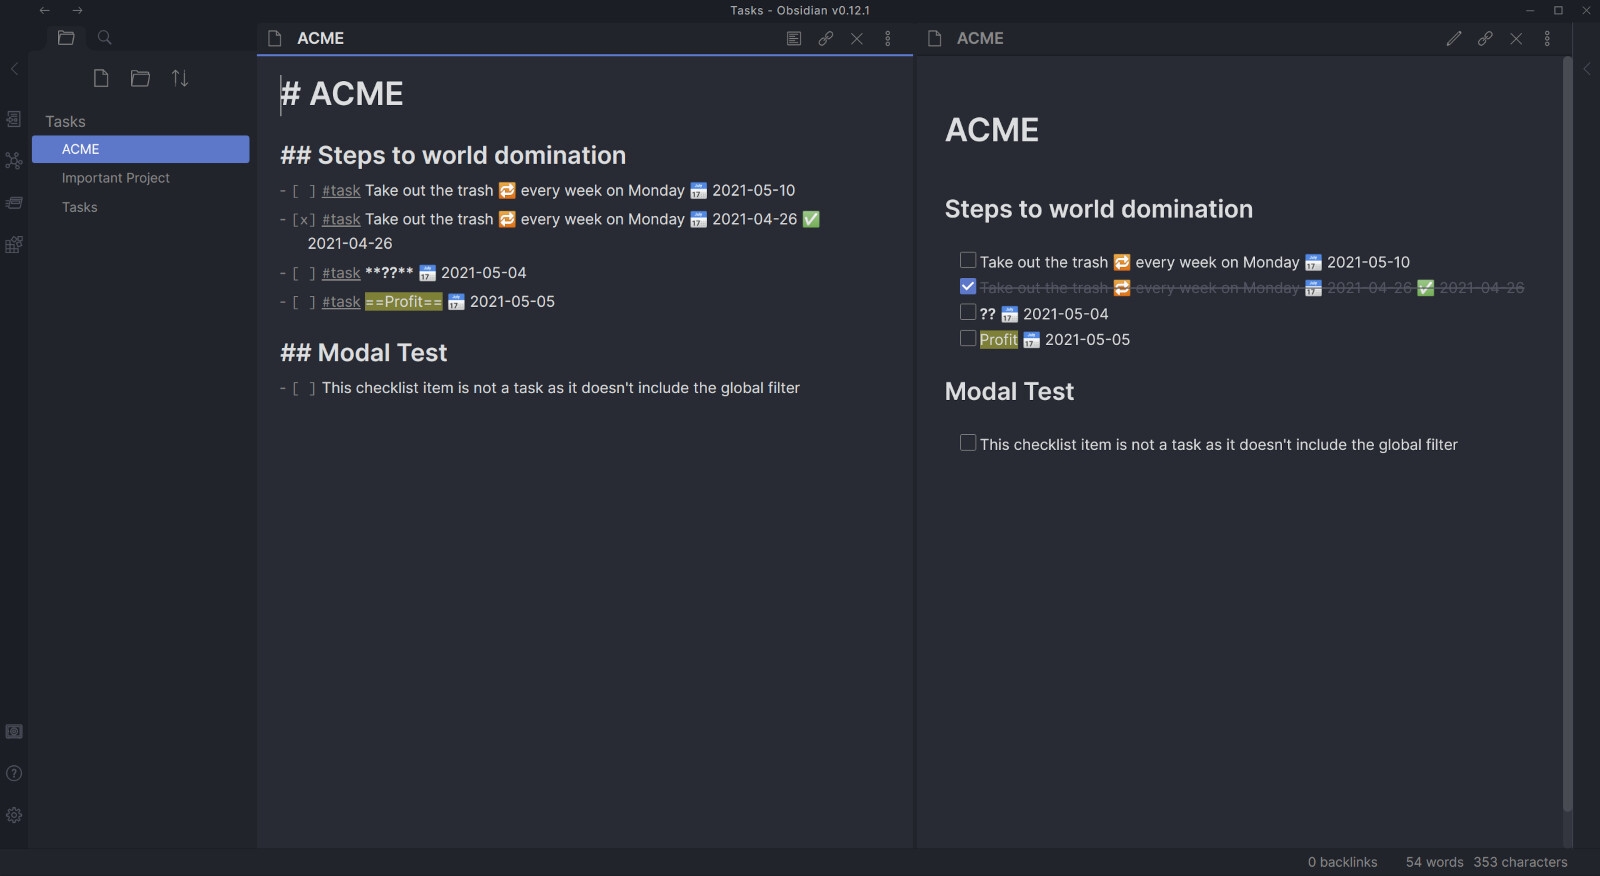Click '0 backlinks' in status bar
The height and width of the screenshot is (876, 1600).
pyautogui.click(x=1342, y=862)
